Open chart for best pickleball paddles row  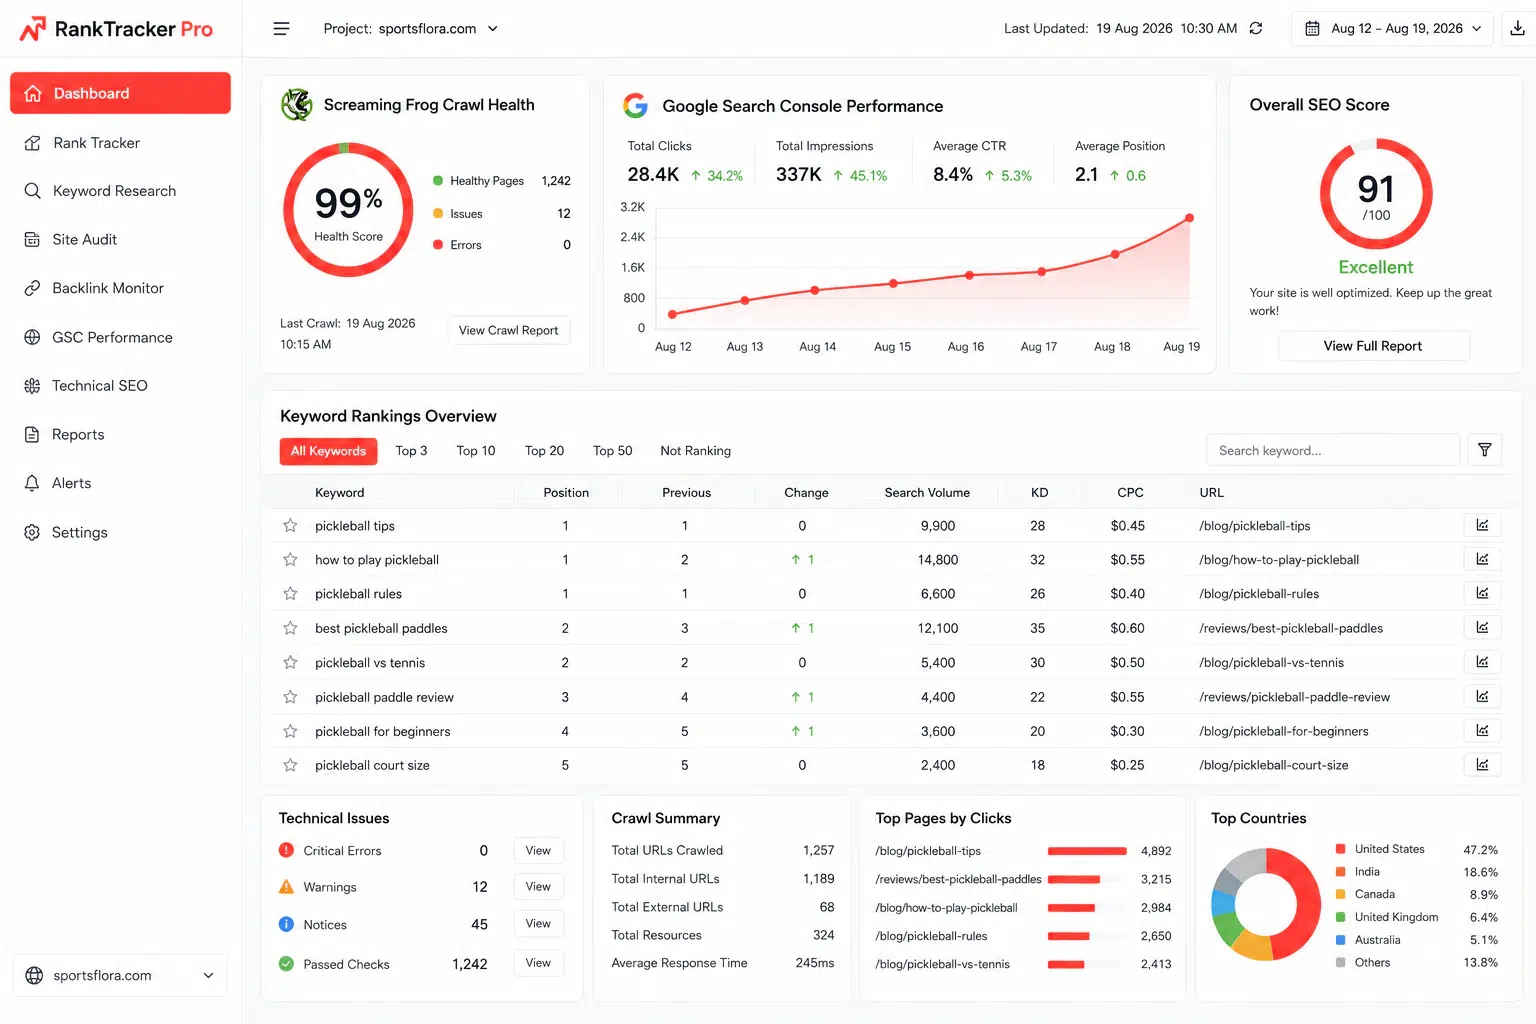pyautogui.click(x=1482, y=627)
